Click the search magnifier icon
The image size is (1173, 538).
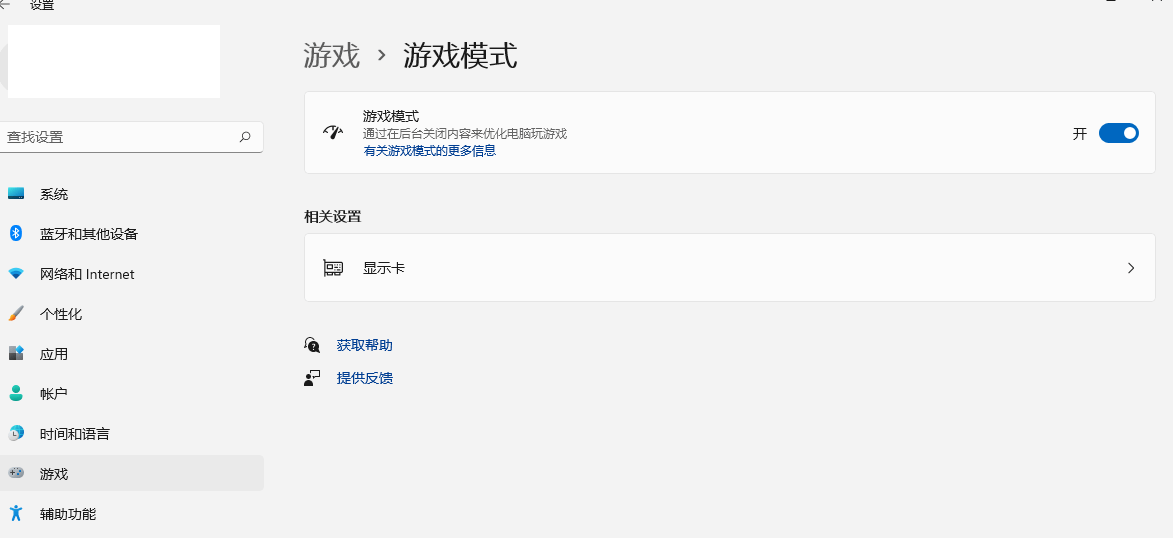tap(245, 137)
